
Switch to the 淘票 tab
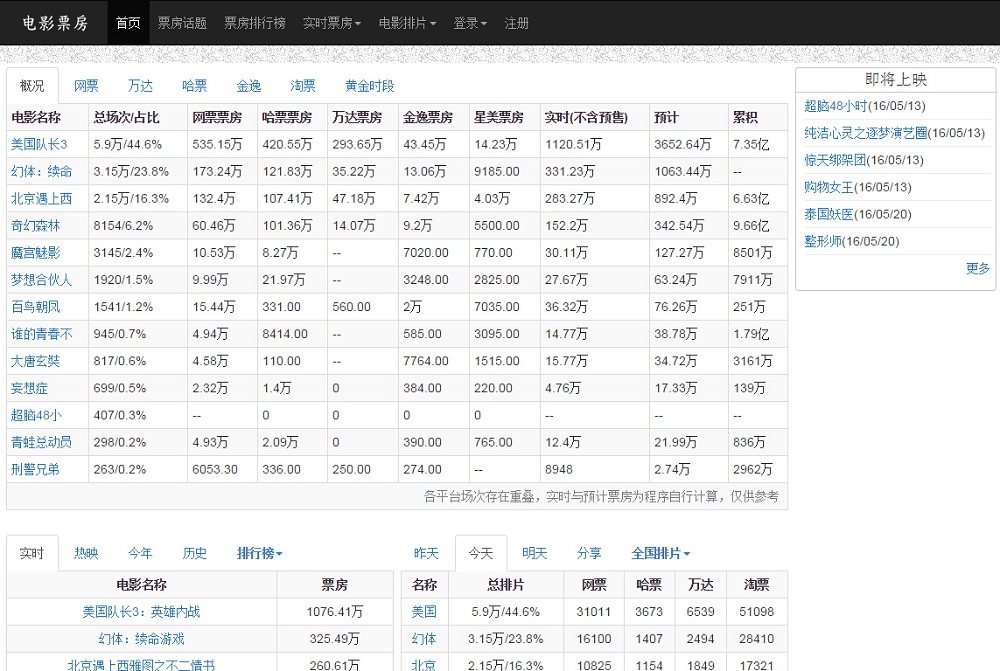click(303, 86)
